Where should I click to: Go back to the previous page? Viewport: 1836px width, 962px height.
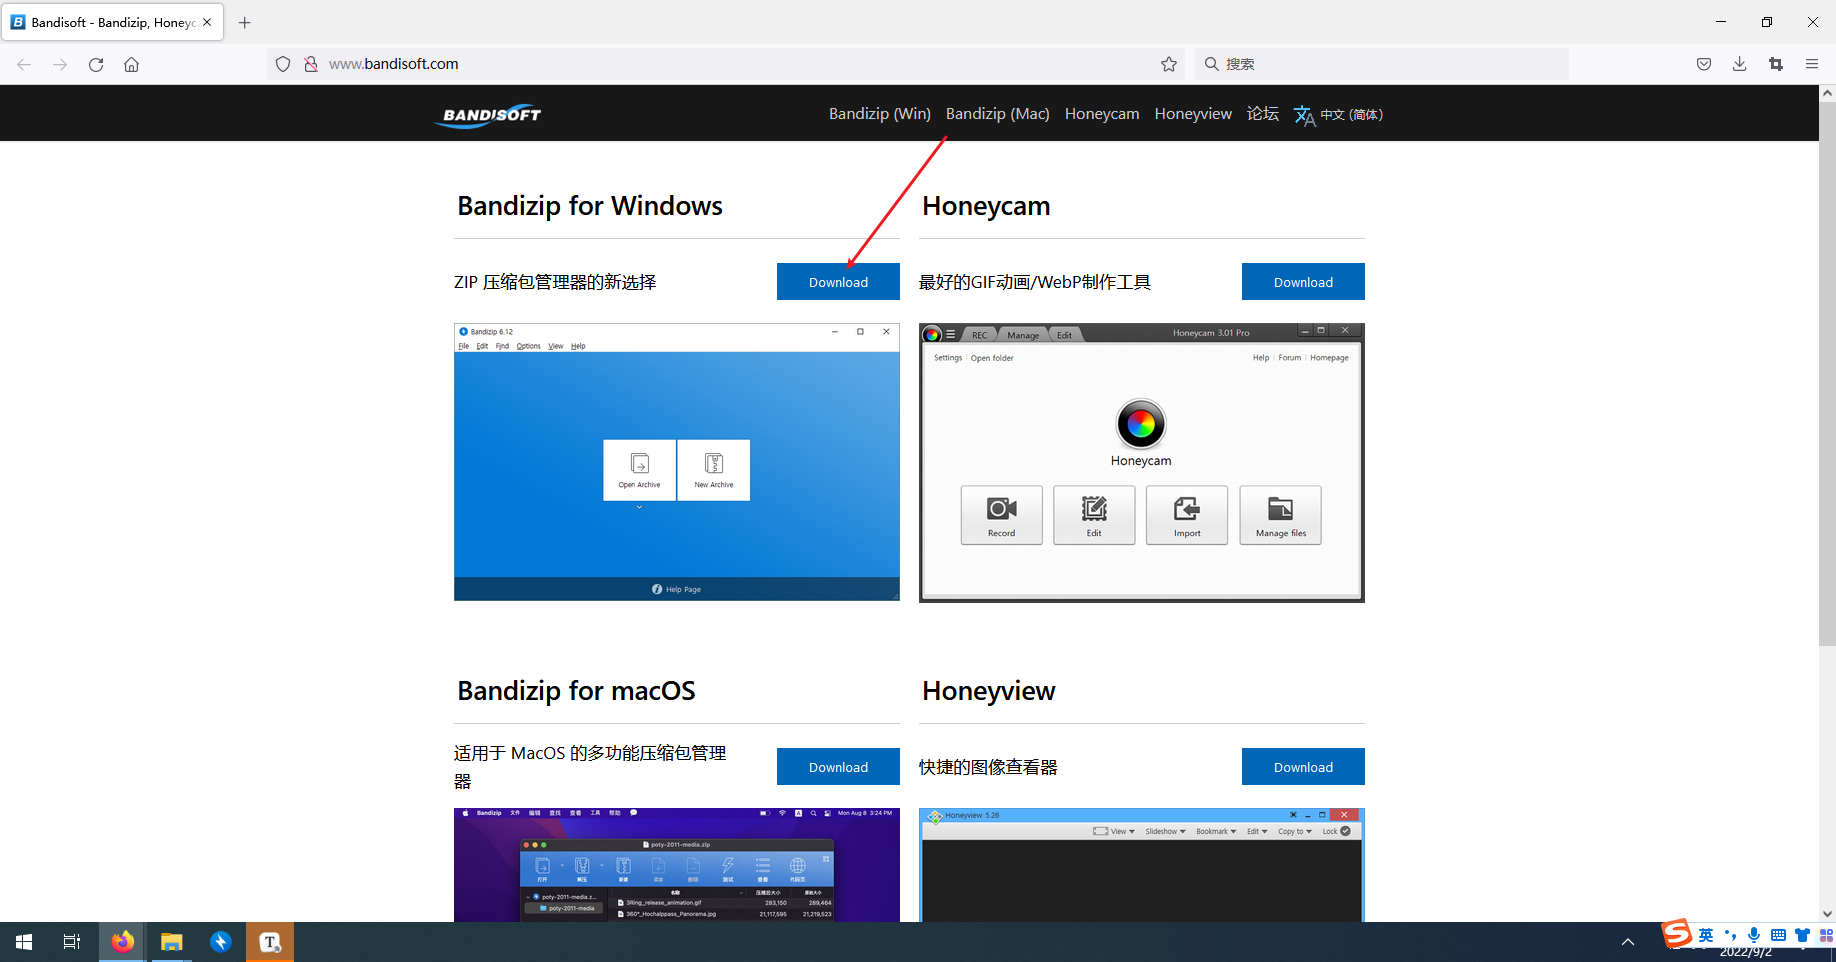click(24, 64)
